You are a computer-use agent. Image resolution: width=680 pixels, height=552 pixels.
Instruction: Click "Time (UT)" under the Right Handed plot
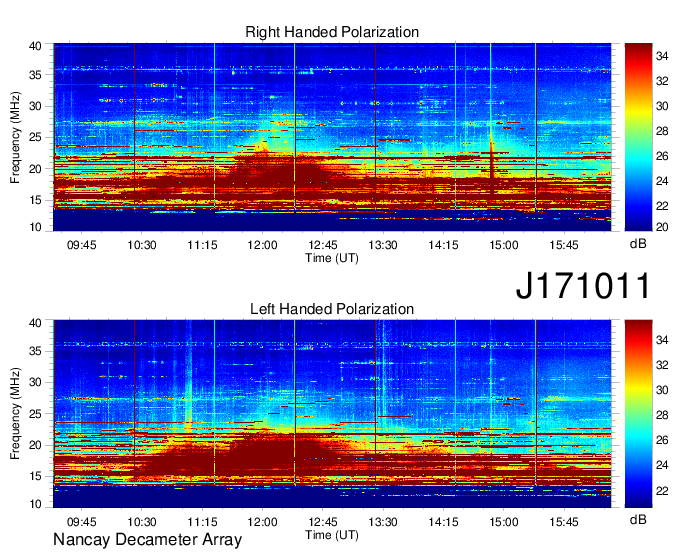(332, 258)
